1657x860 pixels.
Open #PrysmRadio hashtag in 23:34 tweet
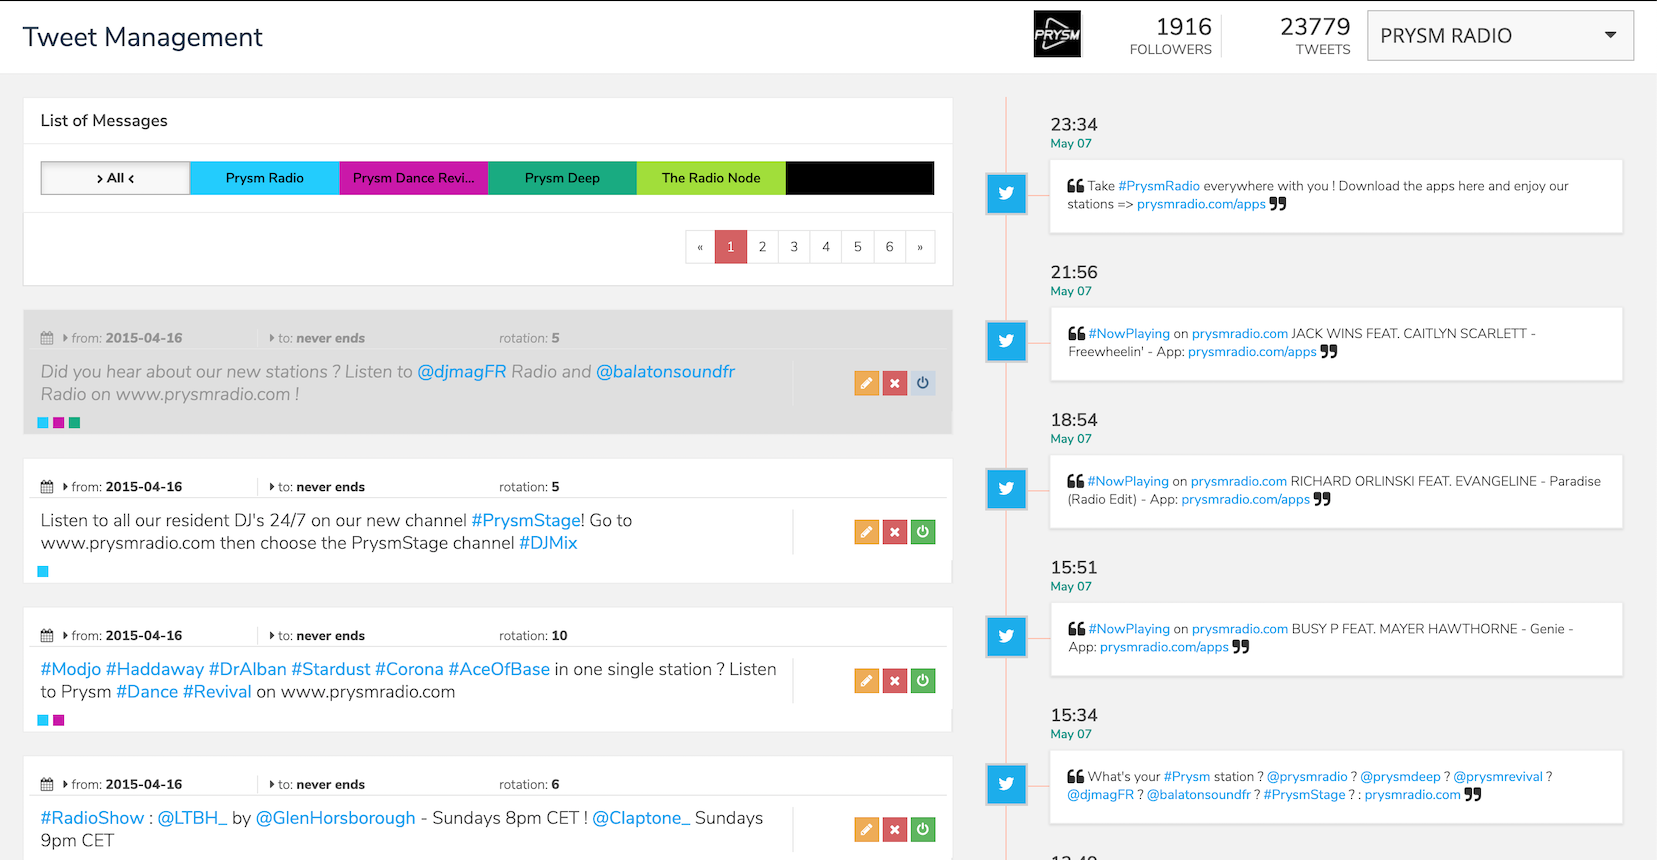click(1159, 186)
